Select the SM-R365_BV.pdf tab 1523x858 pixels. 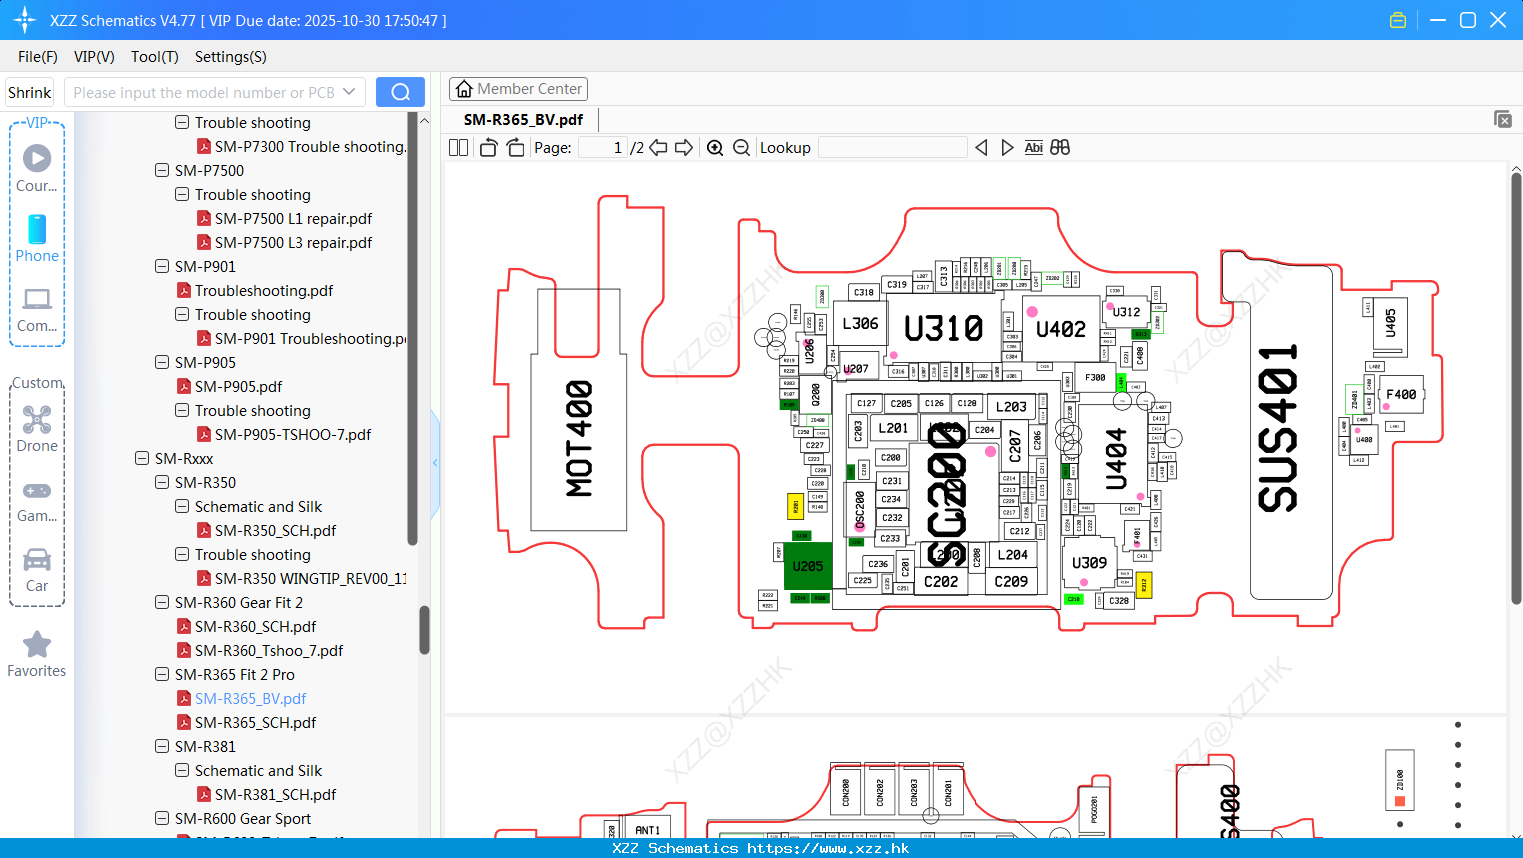point(523,120)
